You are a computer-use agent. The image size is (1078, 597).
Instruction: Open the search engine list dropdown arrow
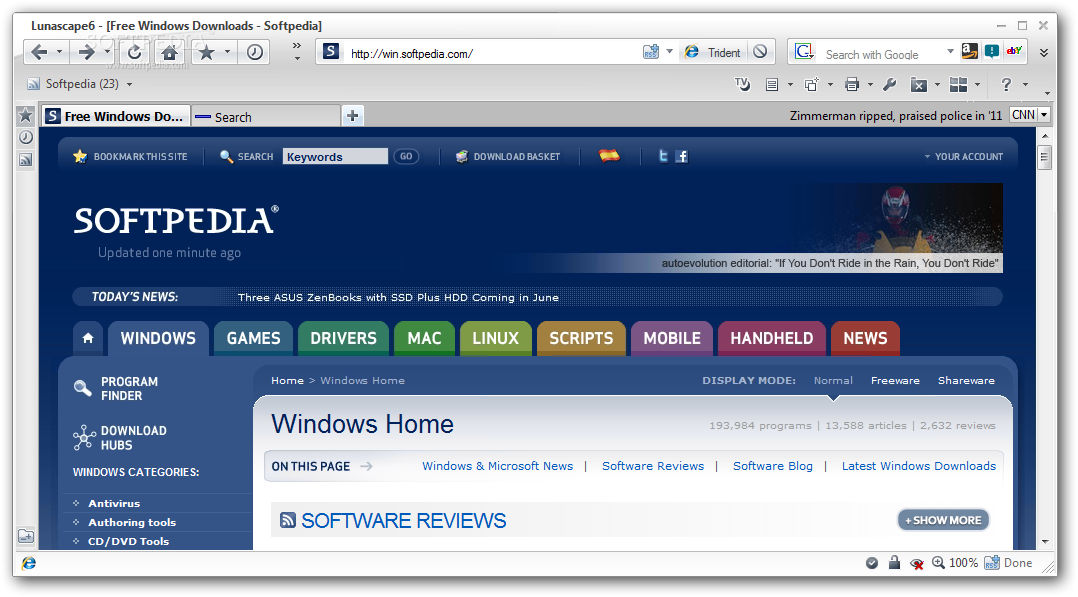[x=950, y=52]
